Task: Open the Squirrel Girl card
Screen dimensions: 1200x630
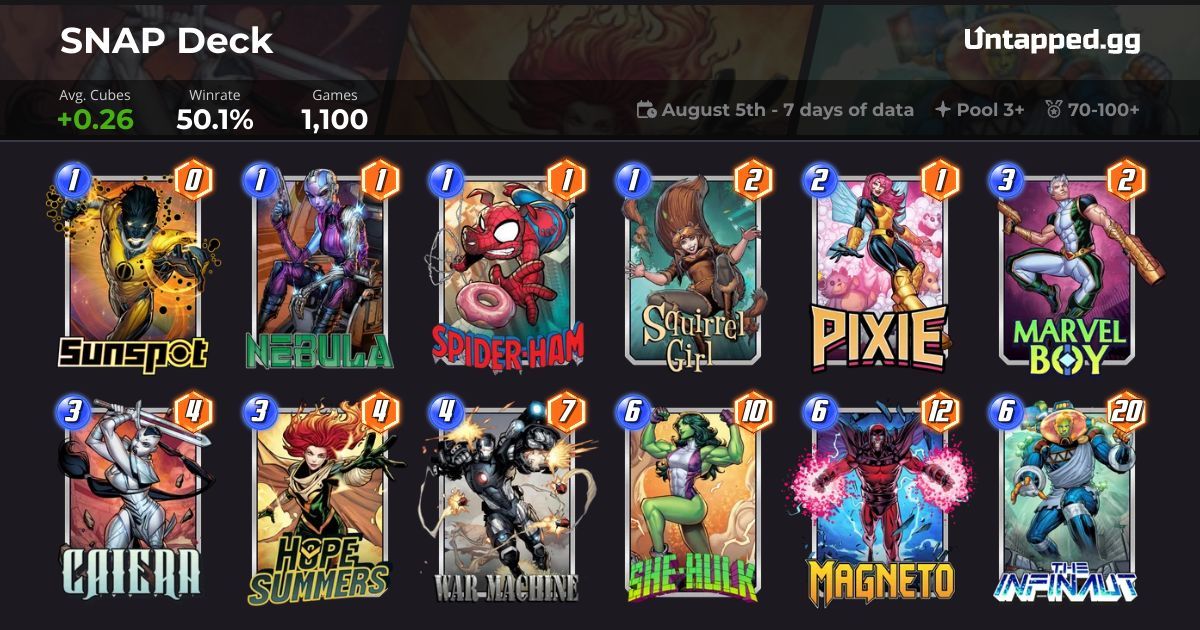Action: tap(694, 268)
